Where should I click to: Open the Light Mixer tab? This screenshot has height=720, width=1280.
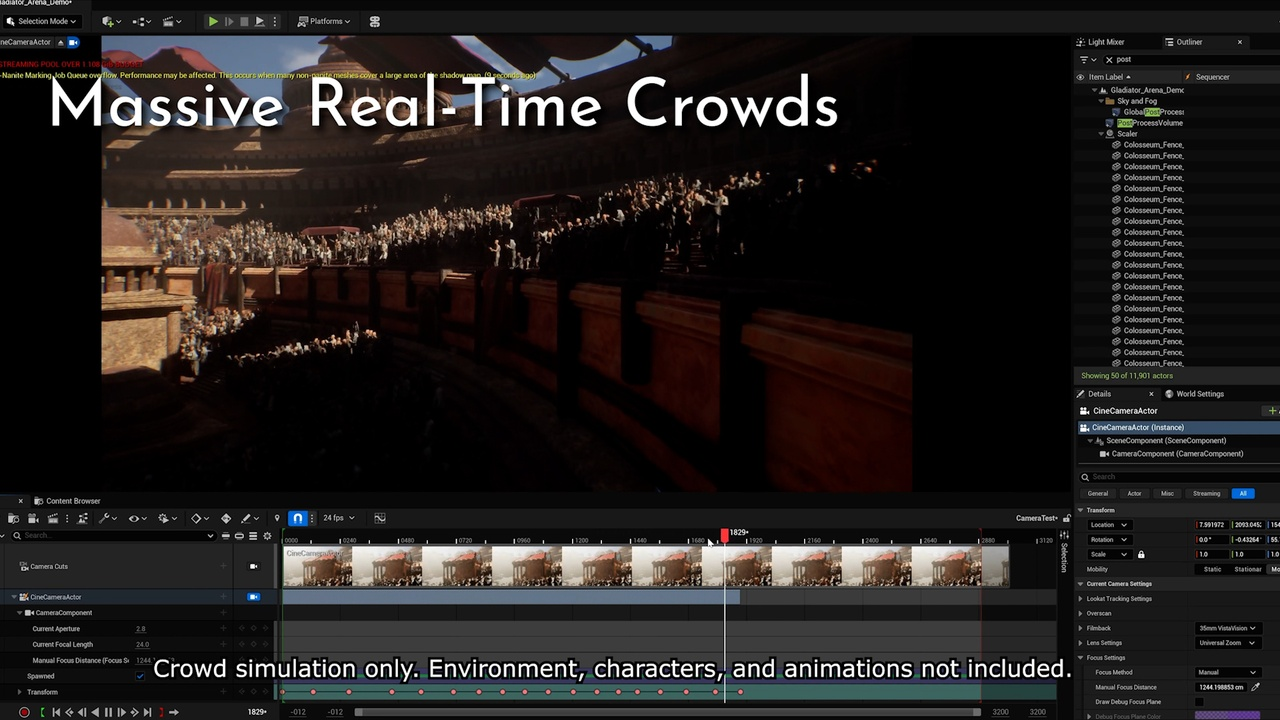(1105, 42)
